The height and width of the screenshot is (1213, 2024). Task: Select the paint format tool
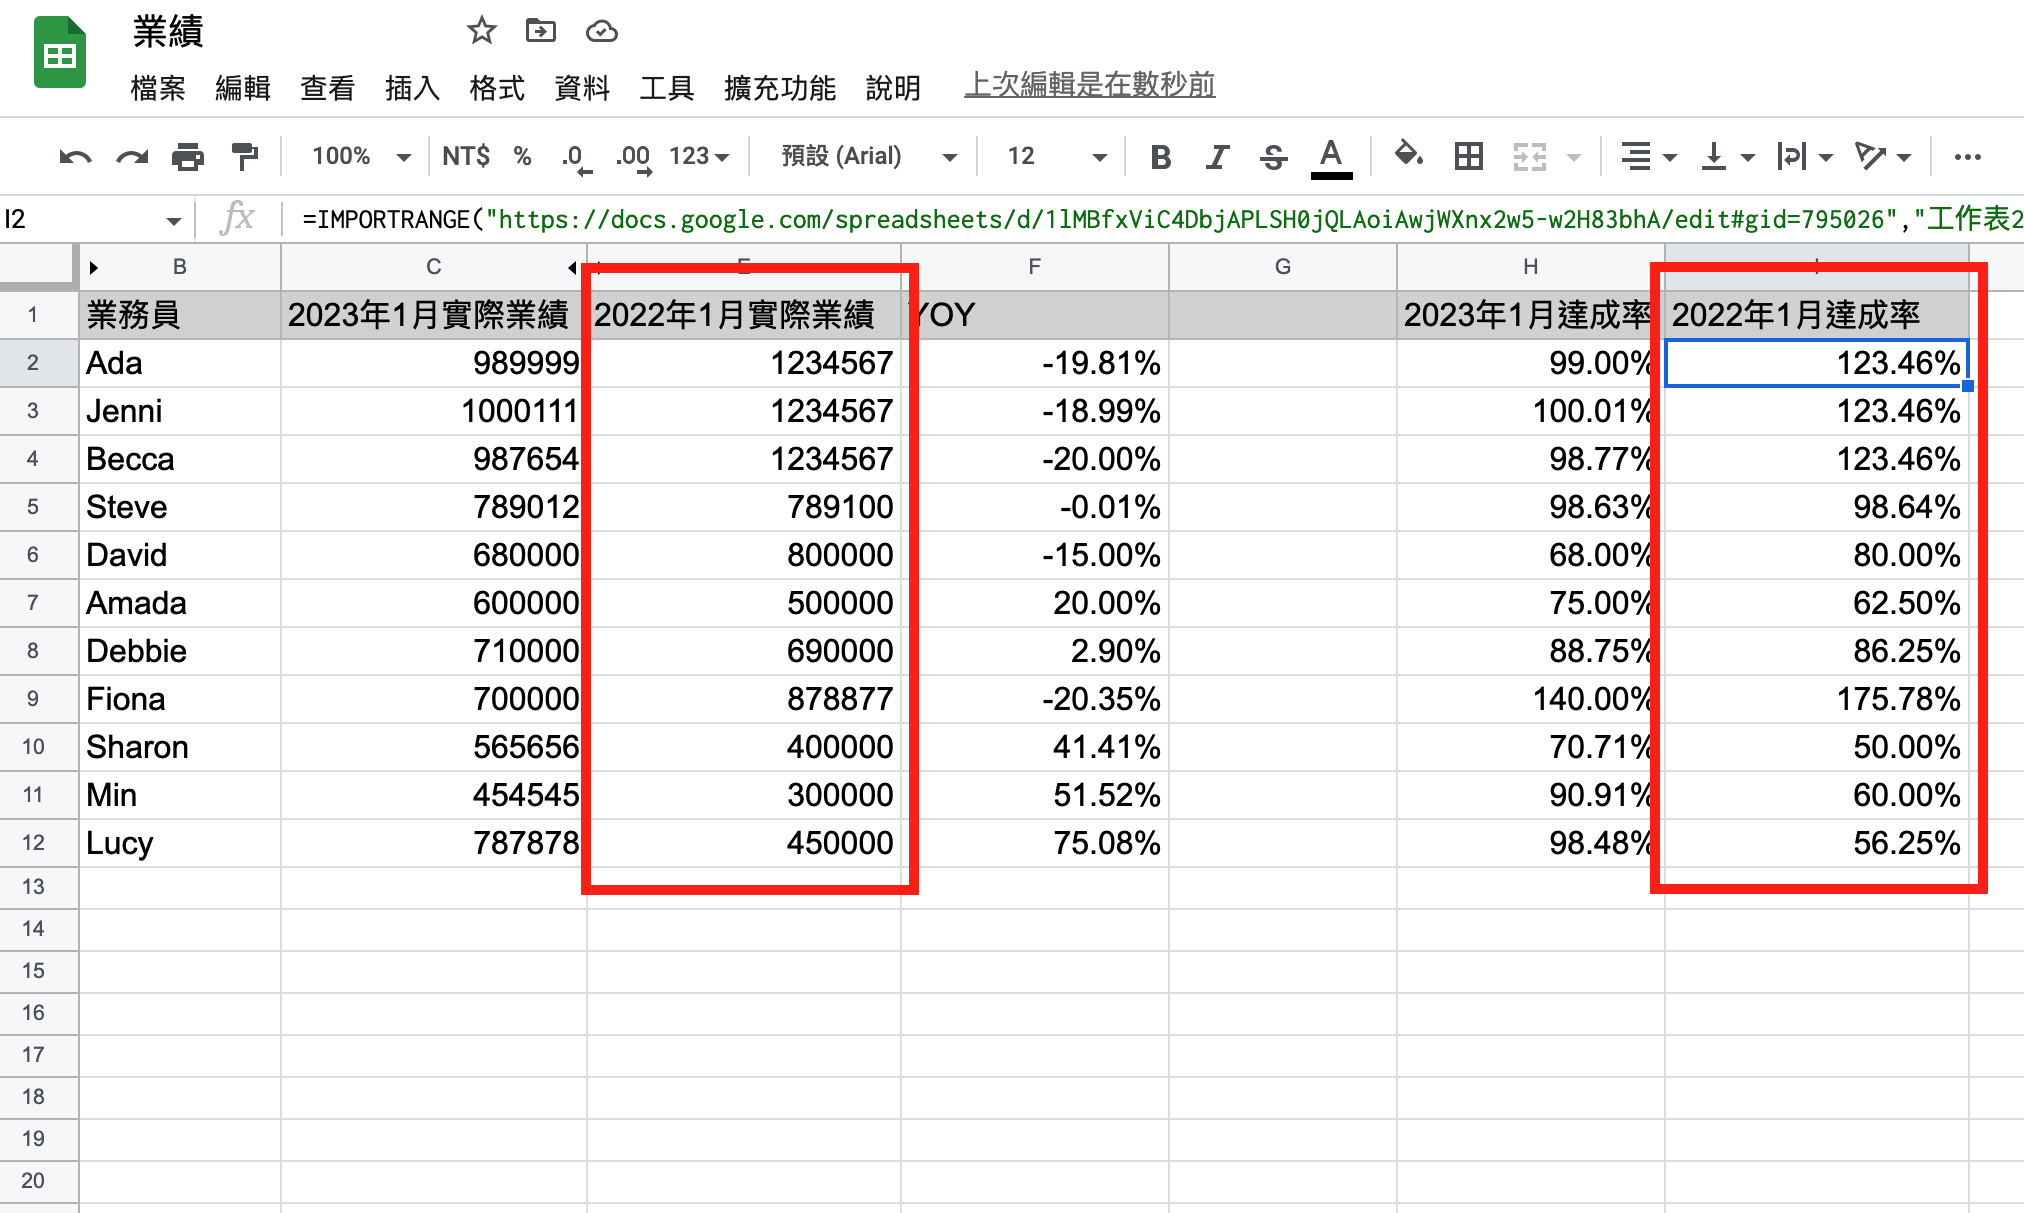pyautogui.click(x=245, y=156)
